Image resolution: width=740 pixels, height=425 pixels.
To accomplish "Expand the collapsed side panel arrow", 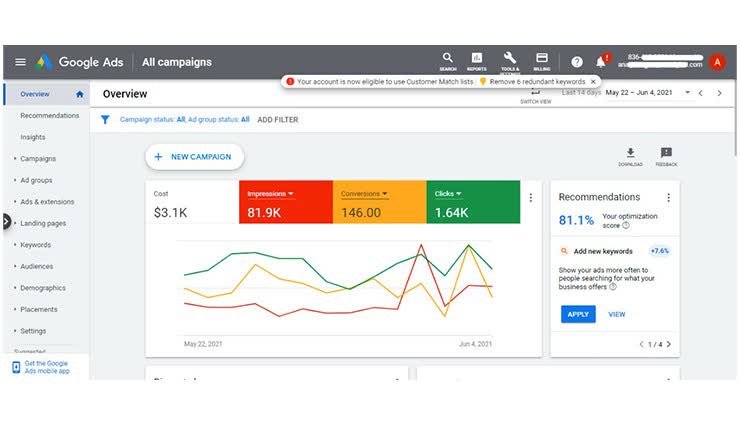I will pos(6,221).
